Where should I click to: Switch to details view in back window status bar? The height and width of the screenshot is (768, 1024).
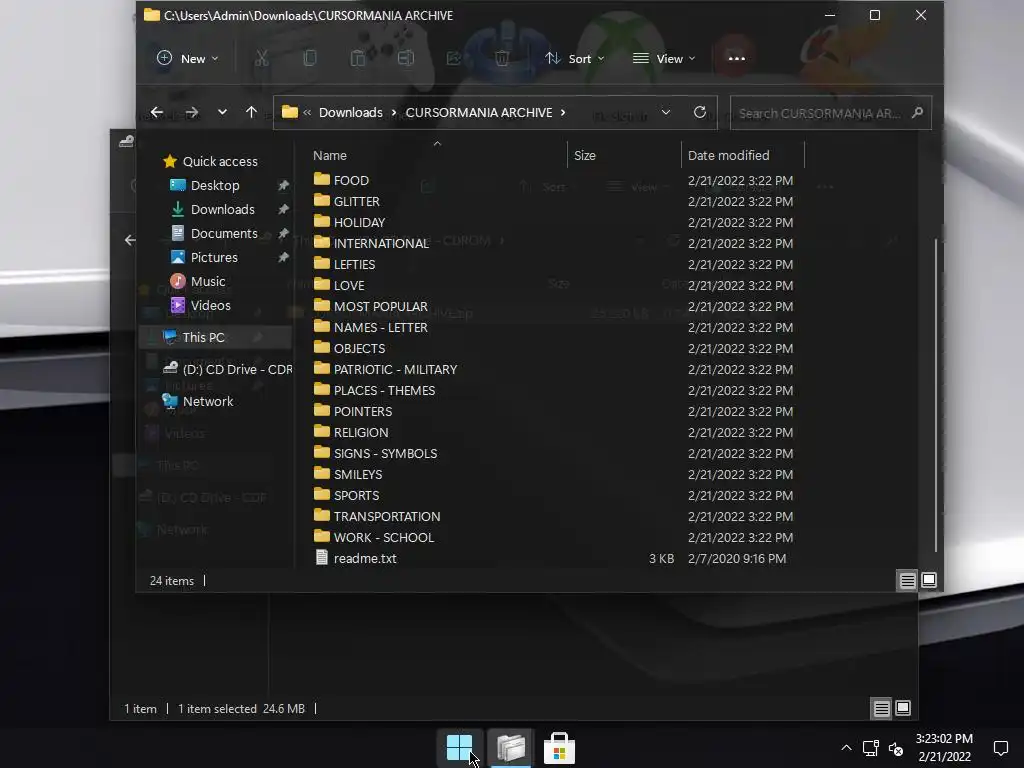[881, 708]
